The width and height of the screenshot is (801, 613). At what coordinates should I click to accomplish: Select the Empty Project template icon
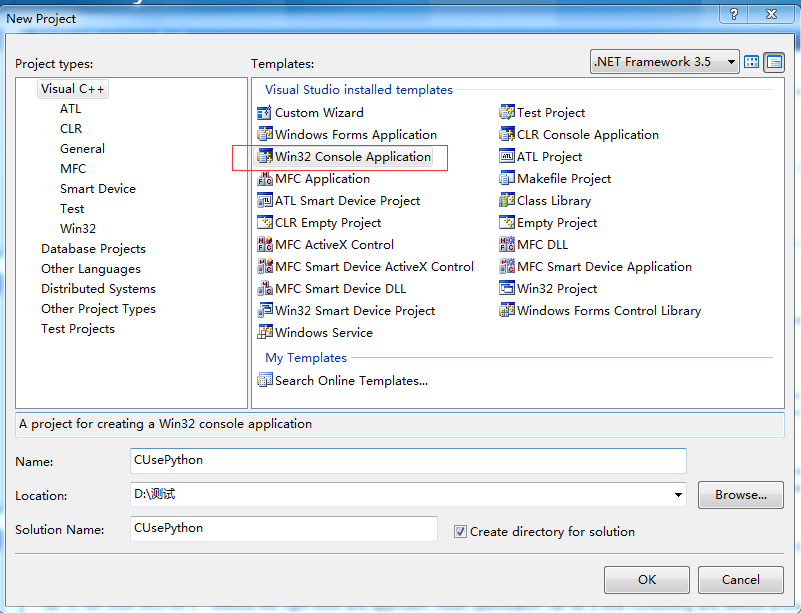pos(506,222)
